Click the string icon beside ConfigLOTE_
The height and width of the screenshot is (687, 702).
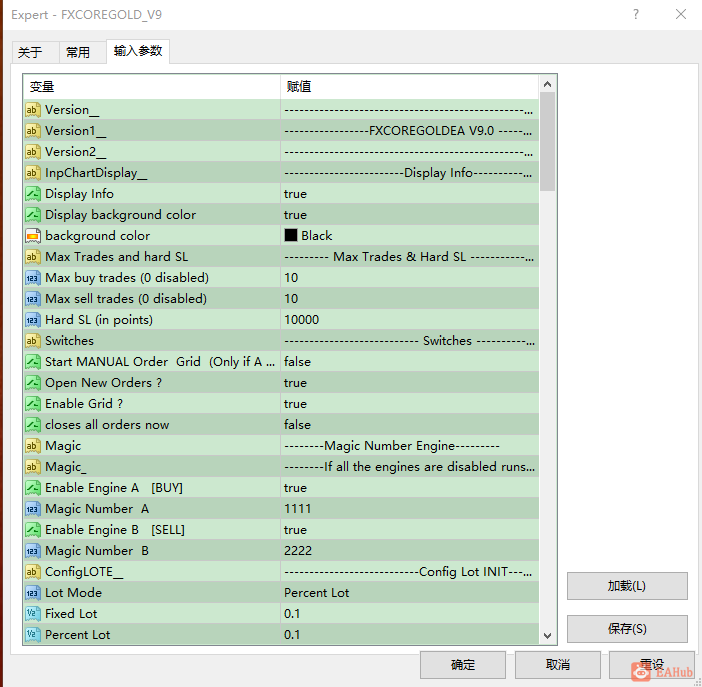33,572
